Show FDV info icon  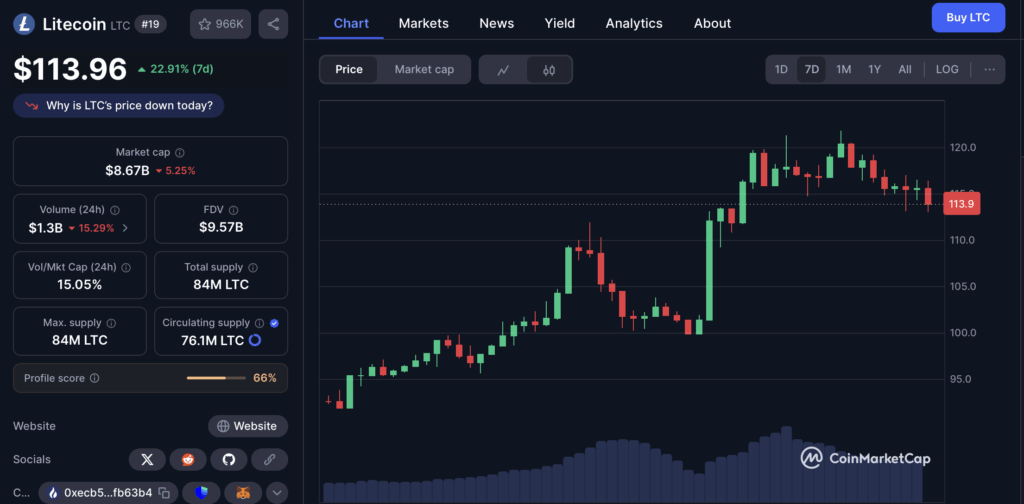pyautogui.click(x=233, y=210)
